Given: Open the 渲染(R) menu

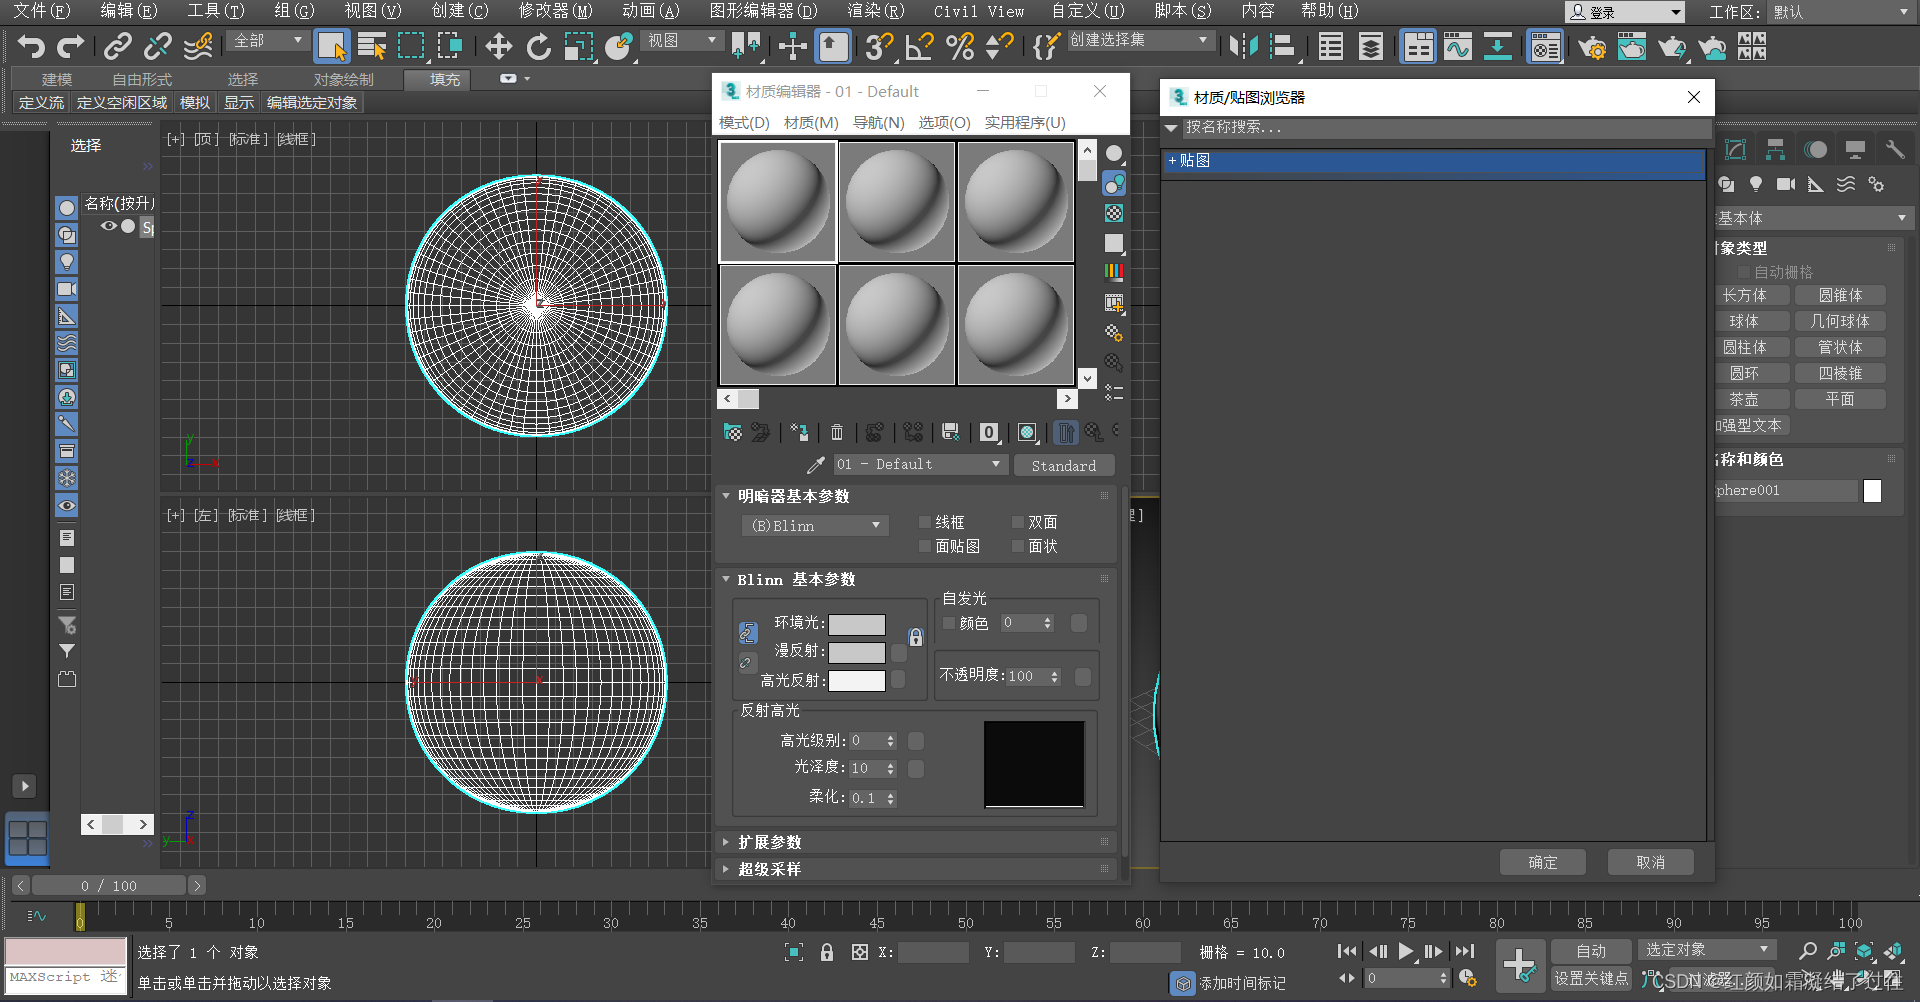Looking at the screenshot, I should click(x=875, y=11).
